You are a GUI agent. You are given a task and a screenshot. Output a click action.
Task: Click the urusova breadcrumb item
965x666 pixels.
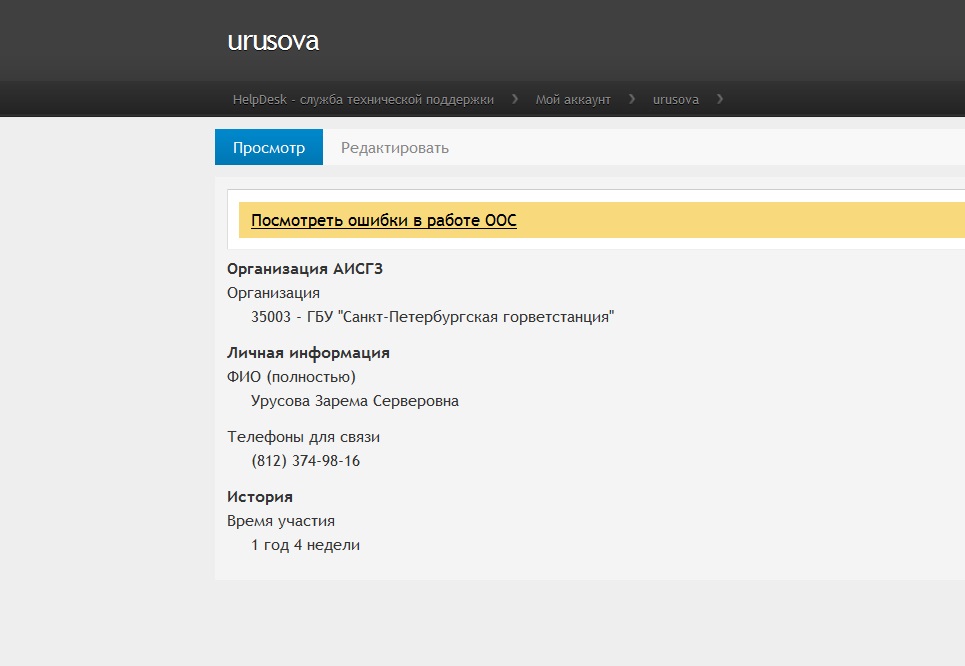(676, 99)
